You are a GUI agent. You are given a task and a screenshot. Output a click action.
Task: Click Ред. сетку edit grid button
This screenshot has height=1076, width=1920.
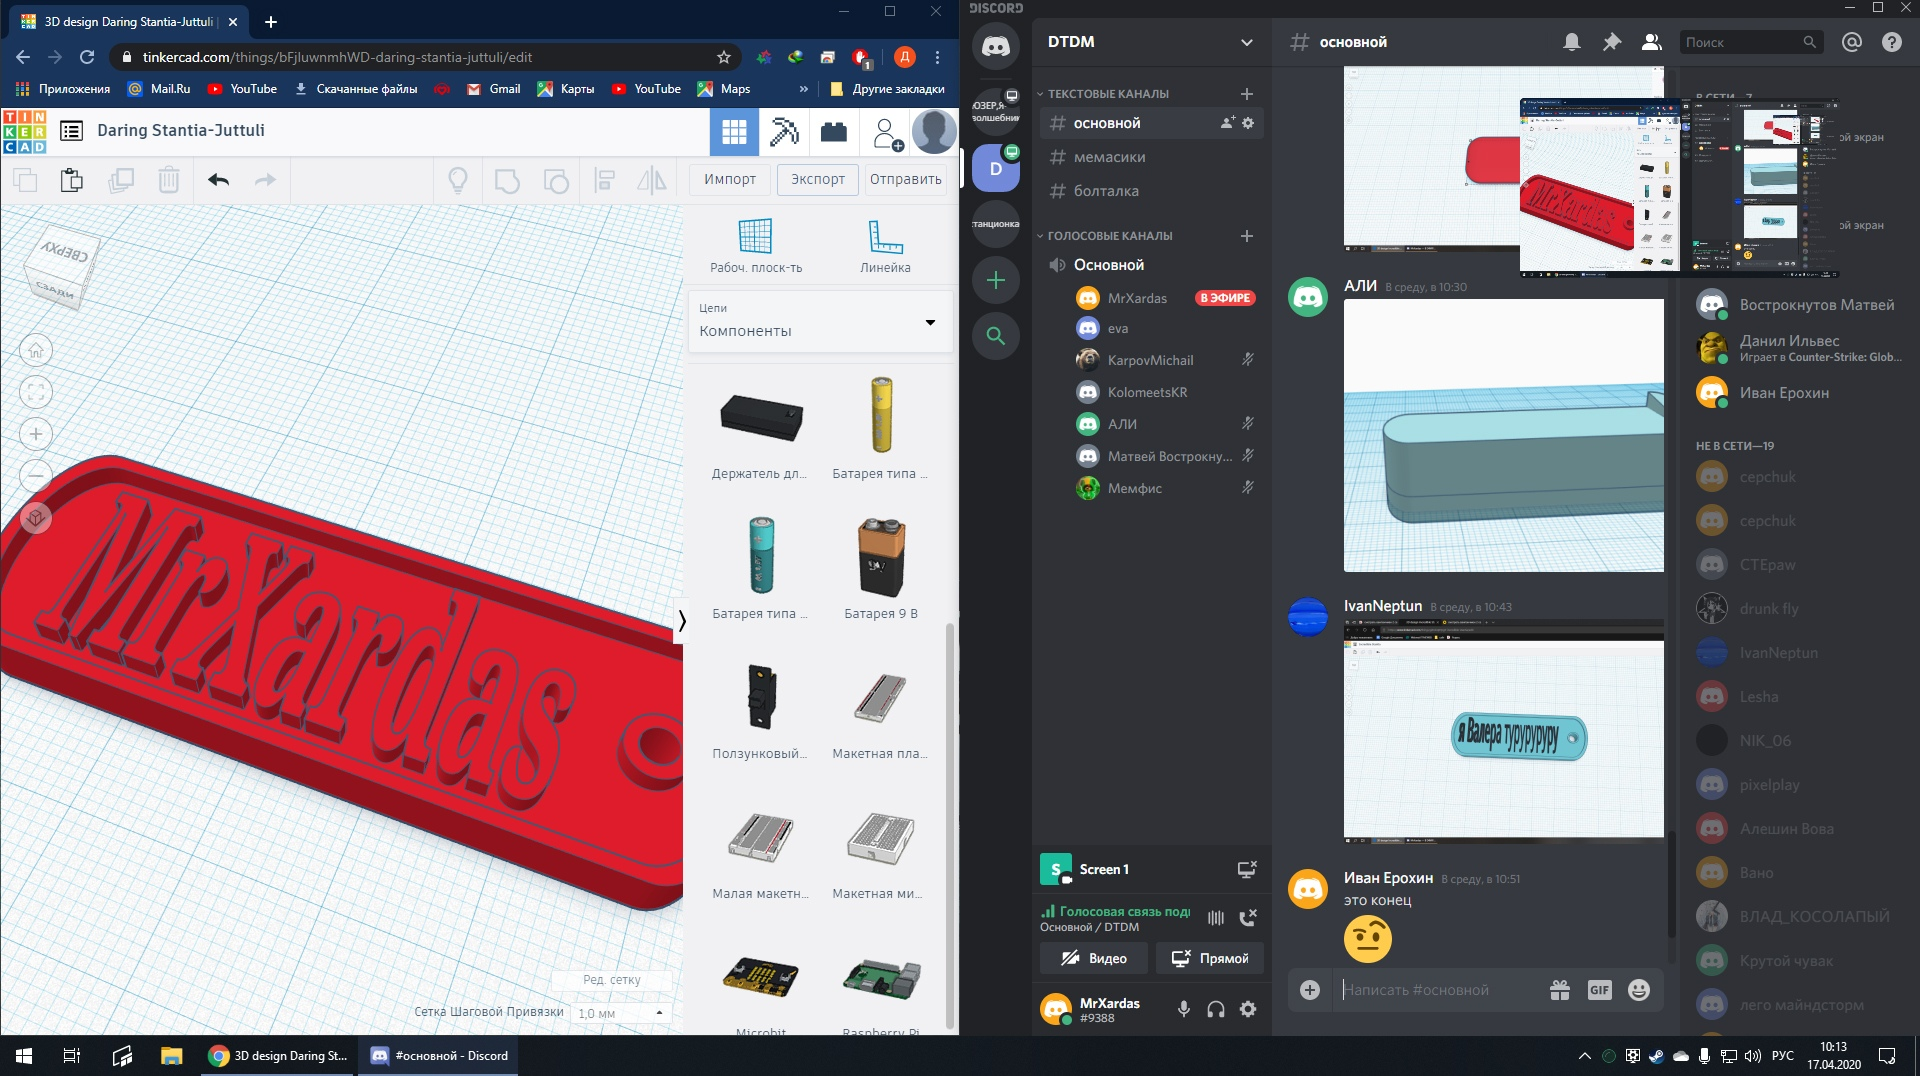coord(612,980)
